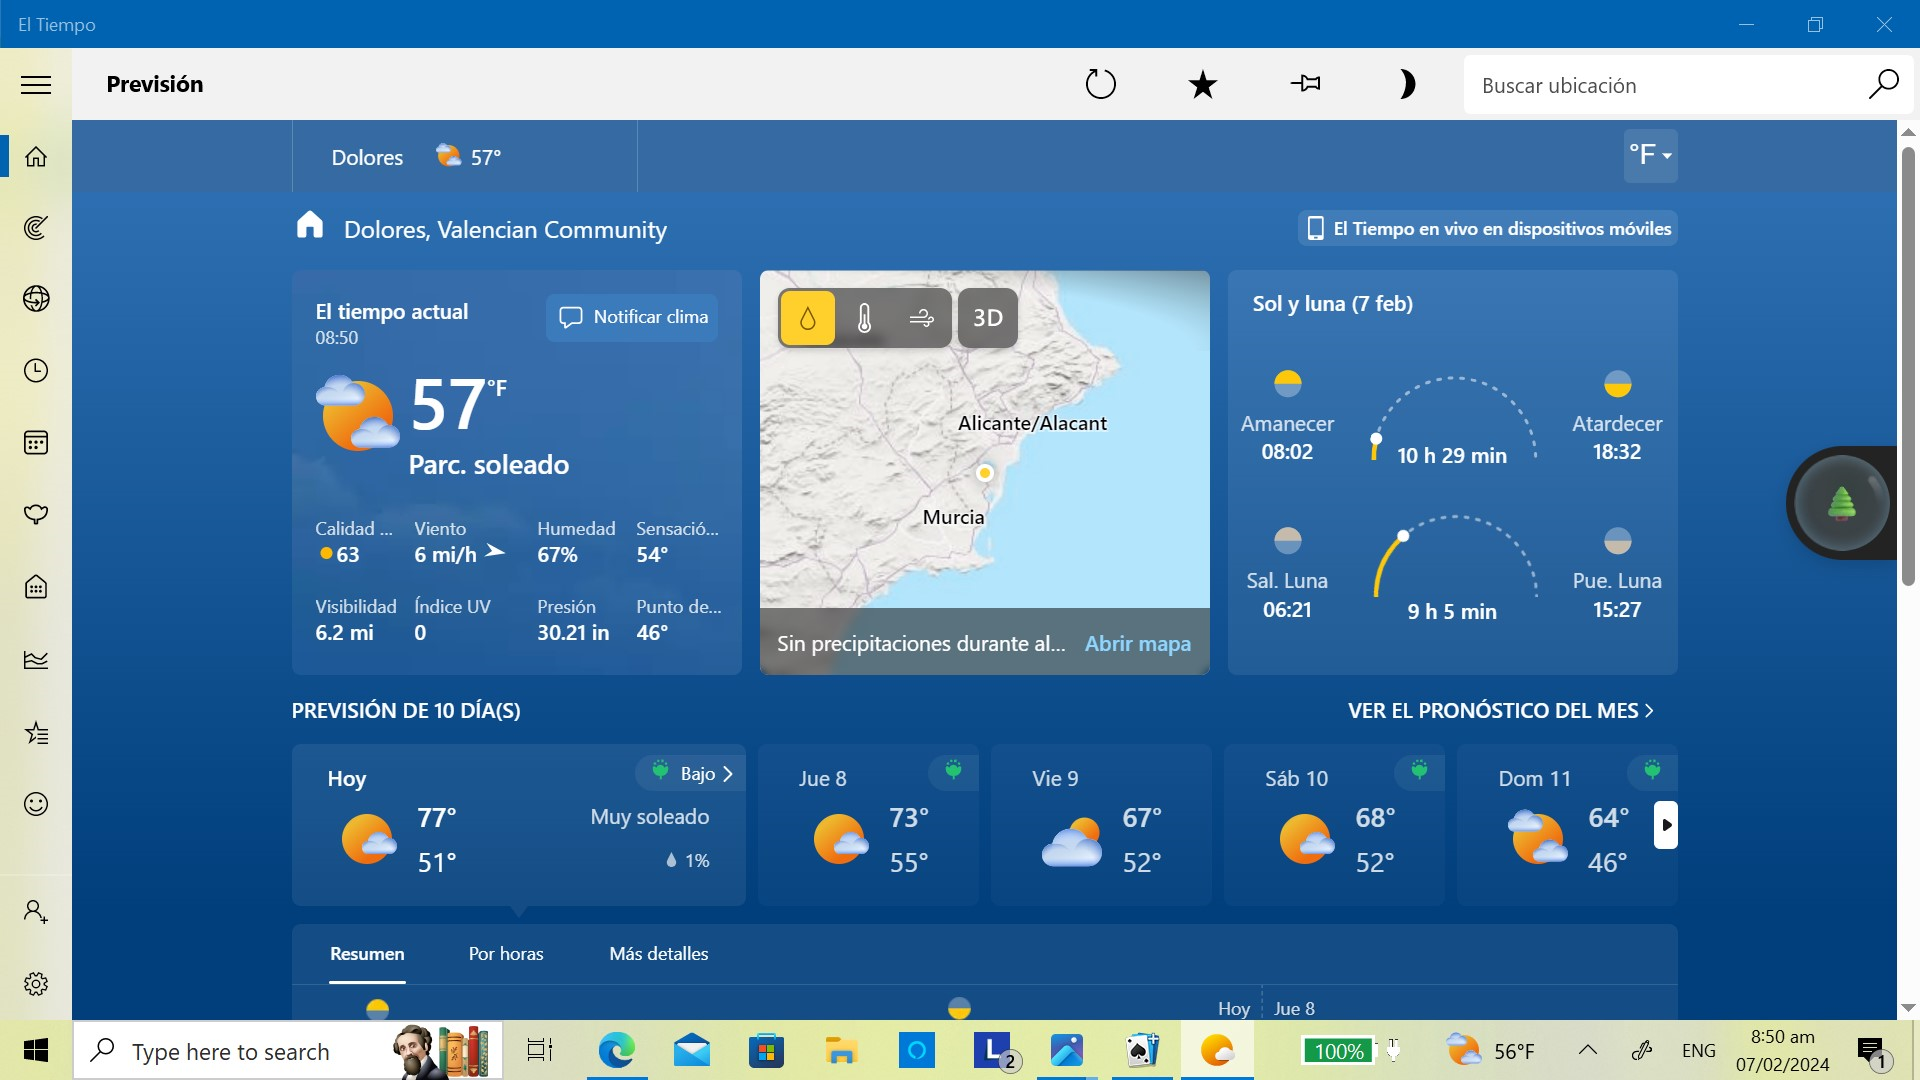
Task: Add location to favorites with star
Action: click(x=1203, y=84)
